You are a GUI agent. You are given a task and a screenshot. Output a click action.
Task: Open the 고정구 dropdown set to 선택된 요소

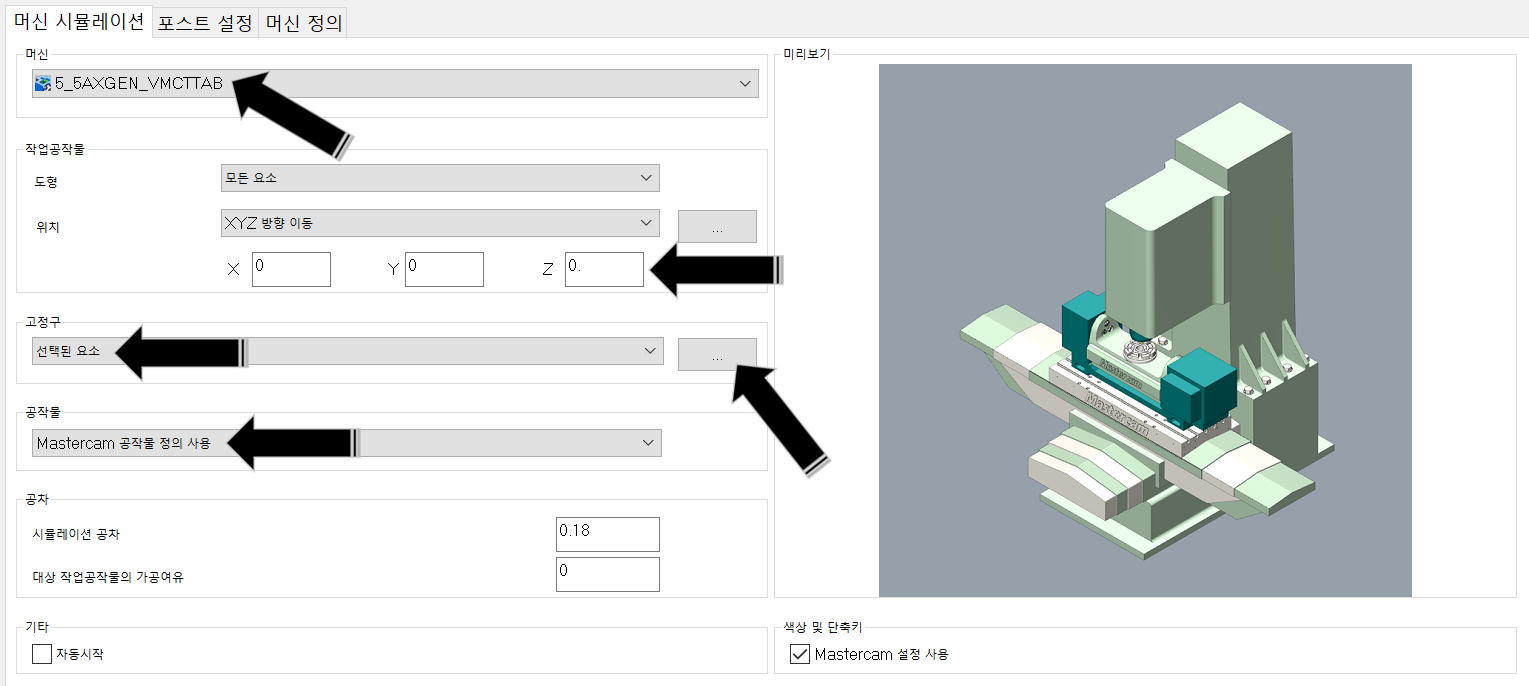(x=348, y=351)
